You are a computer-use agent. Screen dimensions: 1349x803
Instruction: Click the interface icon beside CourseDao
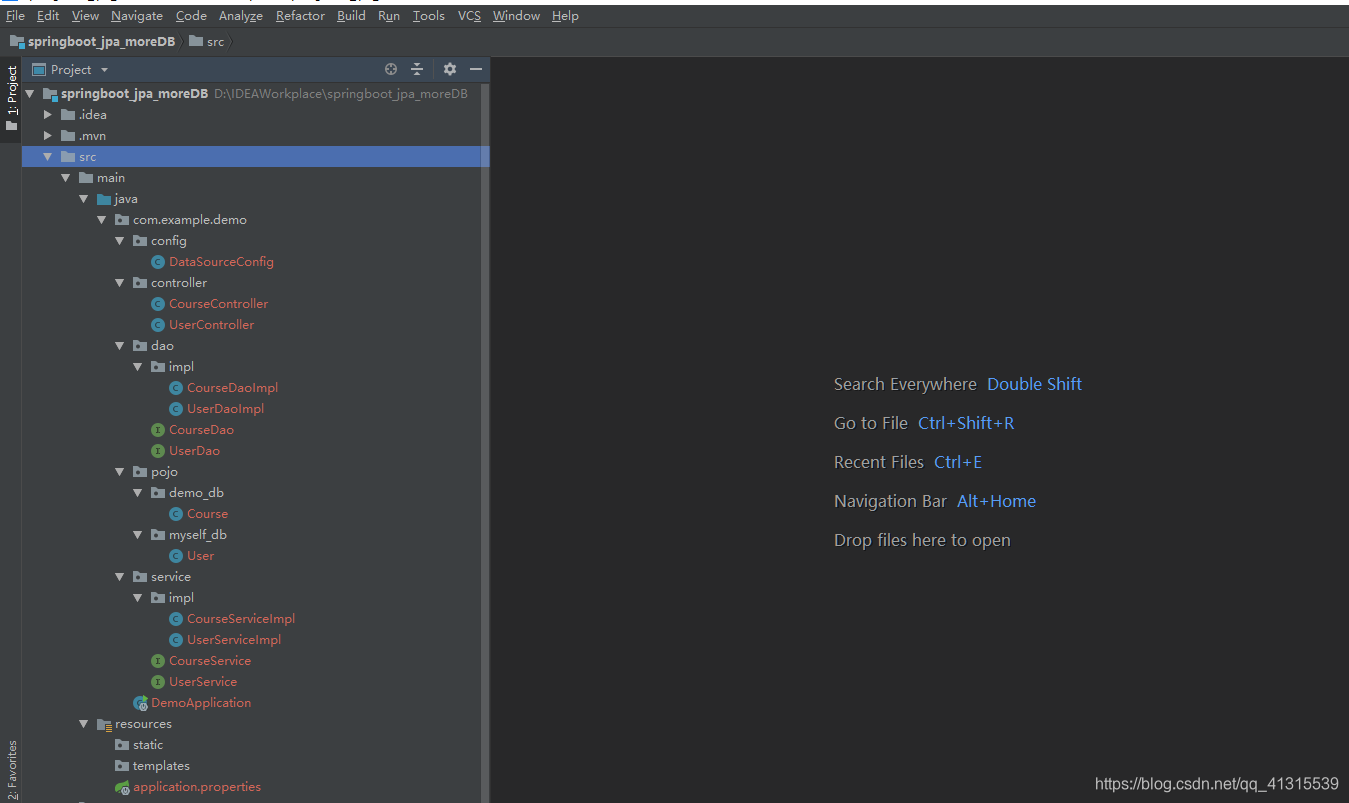(157, 429)
